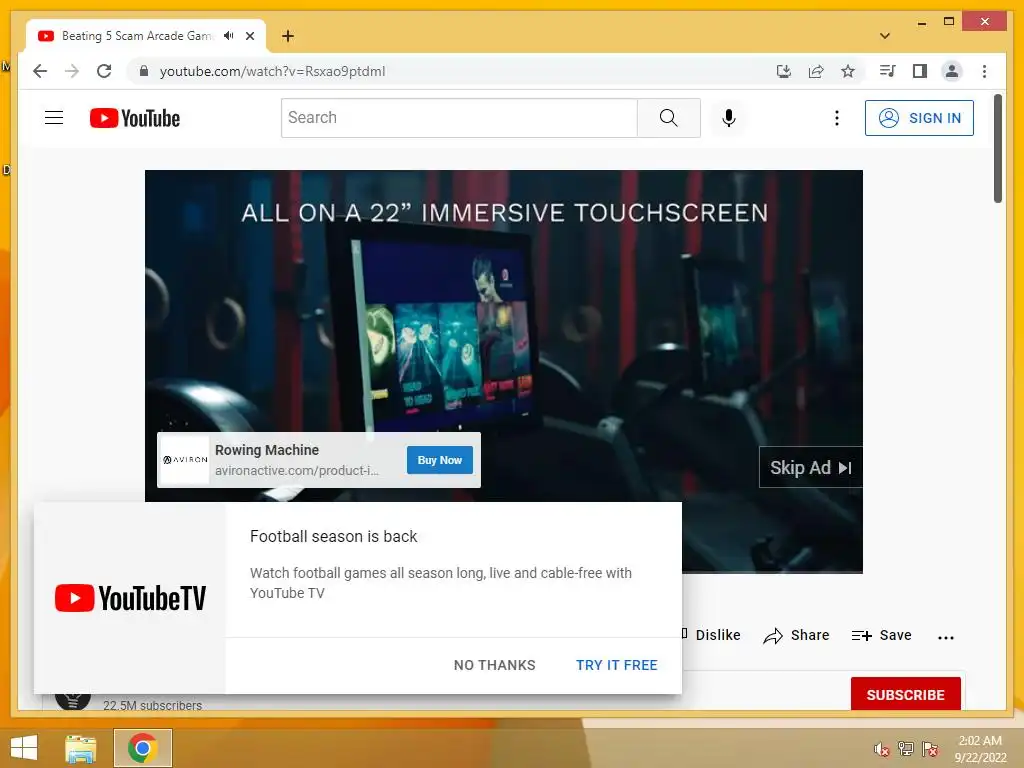Click Skip Ad on the video
1024x768 pixels.
810,467
